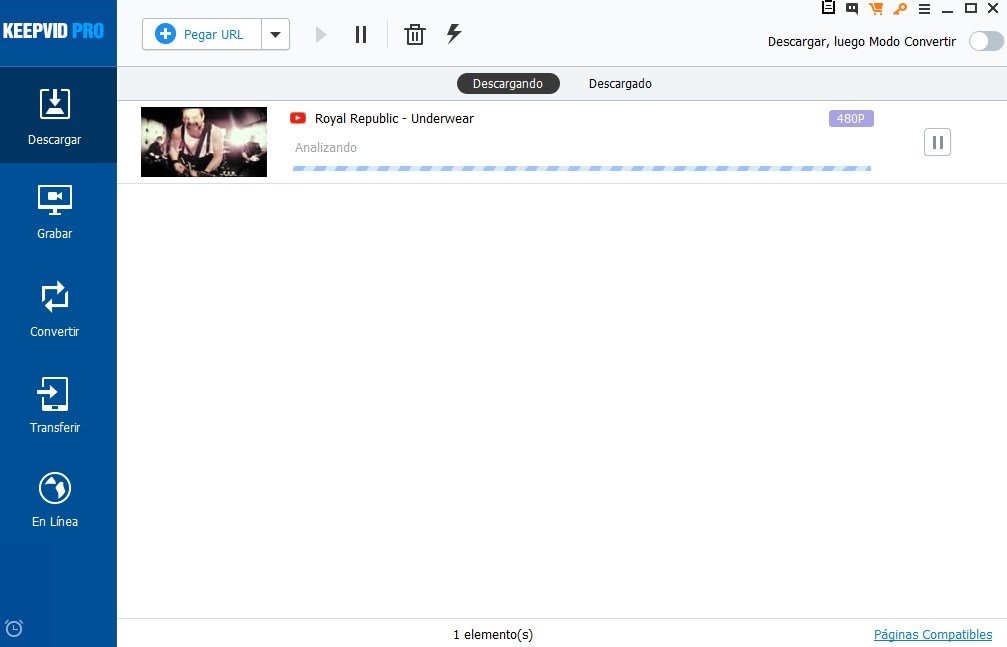Pause all downloads in the toolbar

click(x=361, y=34)
